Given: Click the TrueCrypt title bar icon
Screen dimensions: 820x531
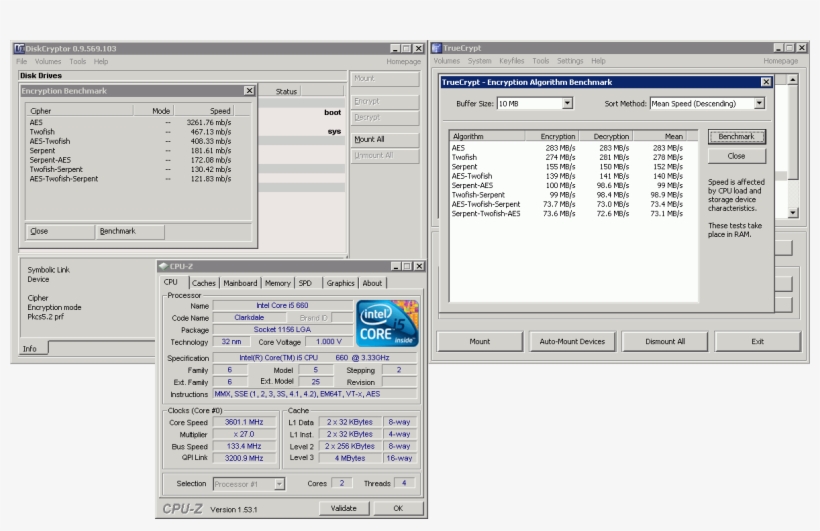Looking at the screenshot, I should (x=437, y=48).
